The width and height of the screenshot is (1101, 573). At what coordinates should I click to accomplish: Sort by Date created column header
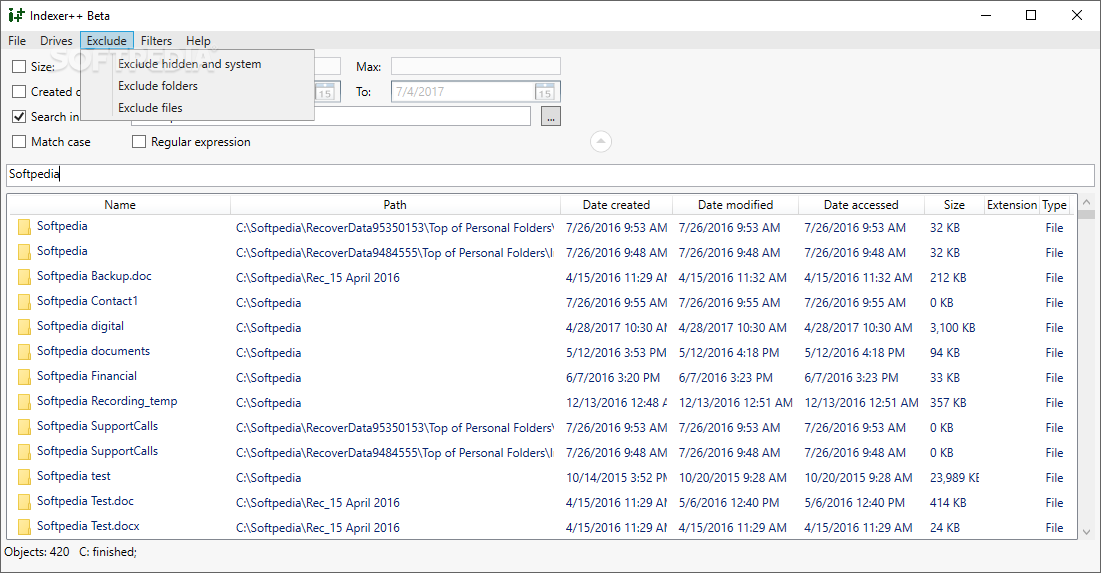click(x=616, y=205)
